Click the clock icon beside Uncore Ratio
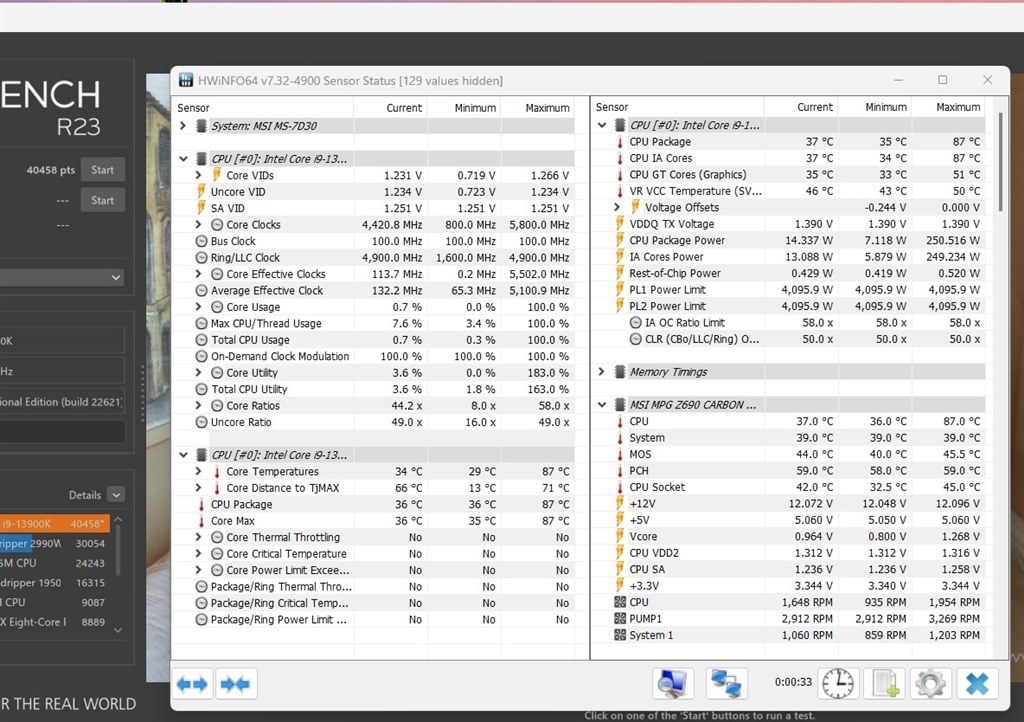 201,422
